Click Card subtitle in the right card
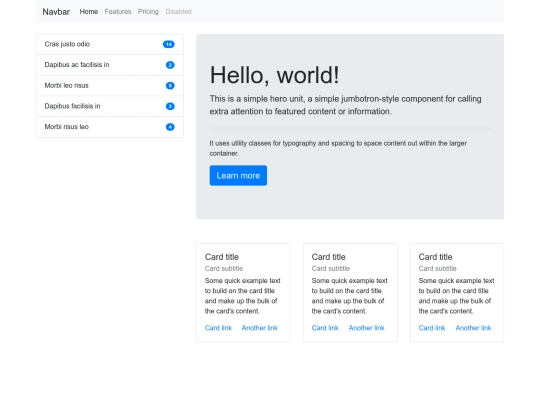Image resolution: width=540 pixels, height=405 pixels. (x=437, y=268)
